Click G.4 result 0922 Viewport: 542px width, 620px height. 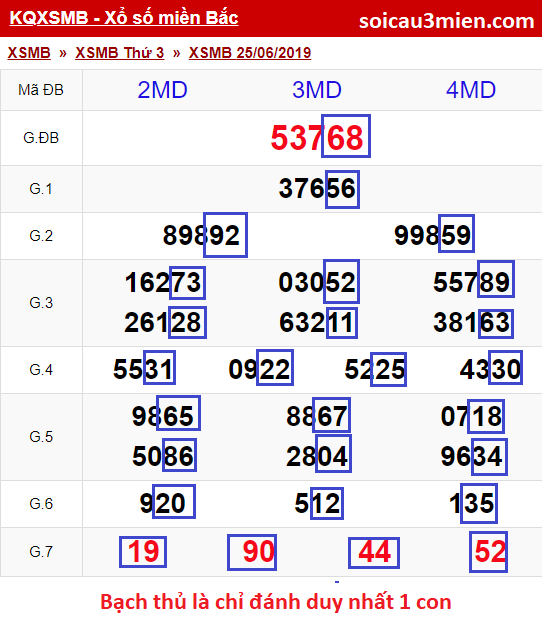point(259,369)
